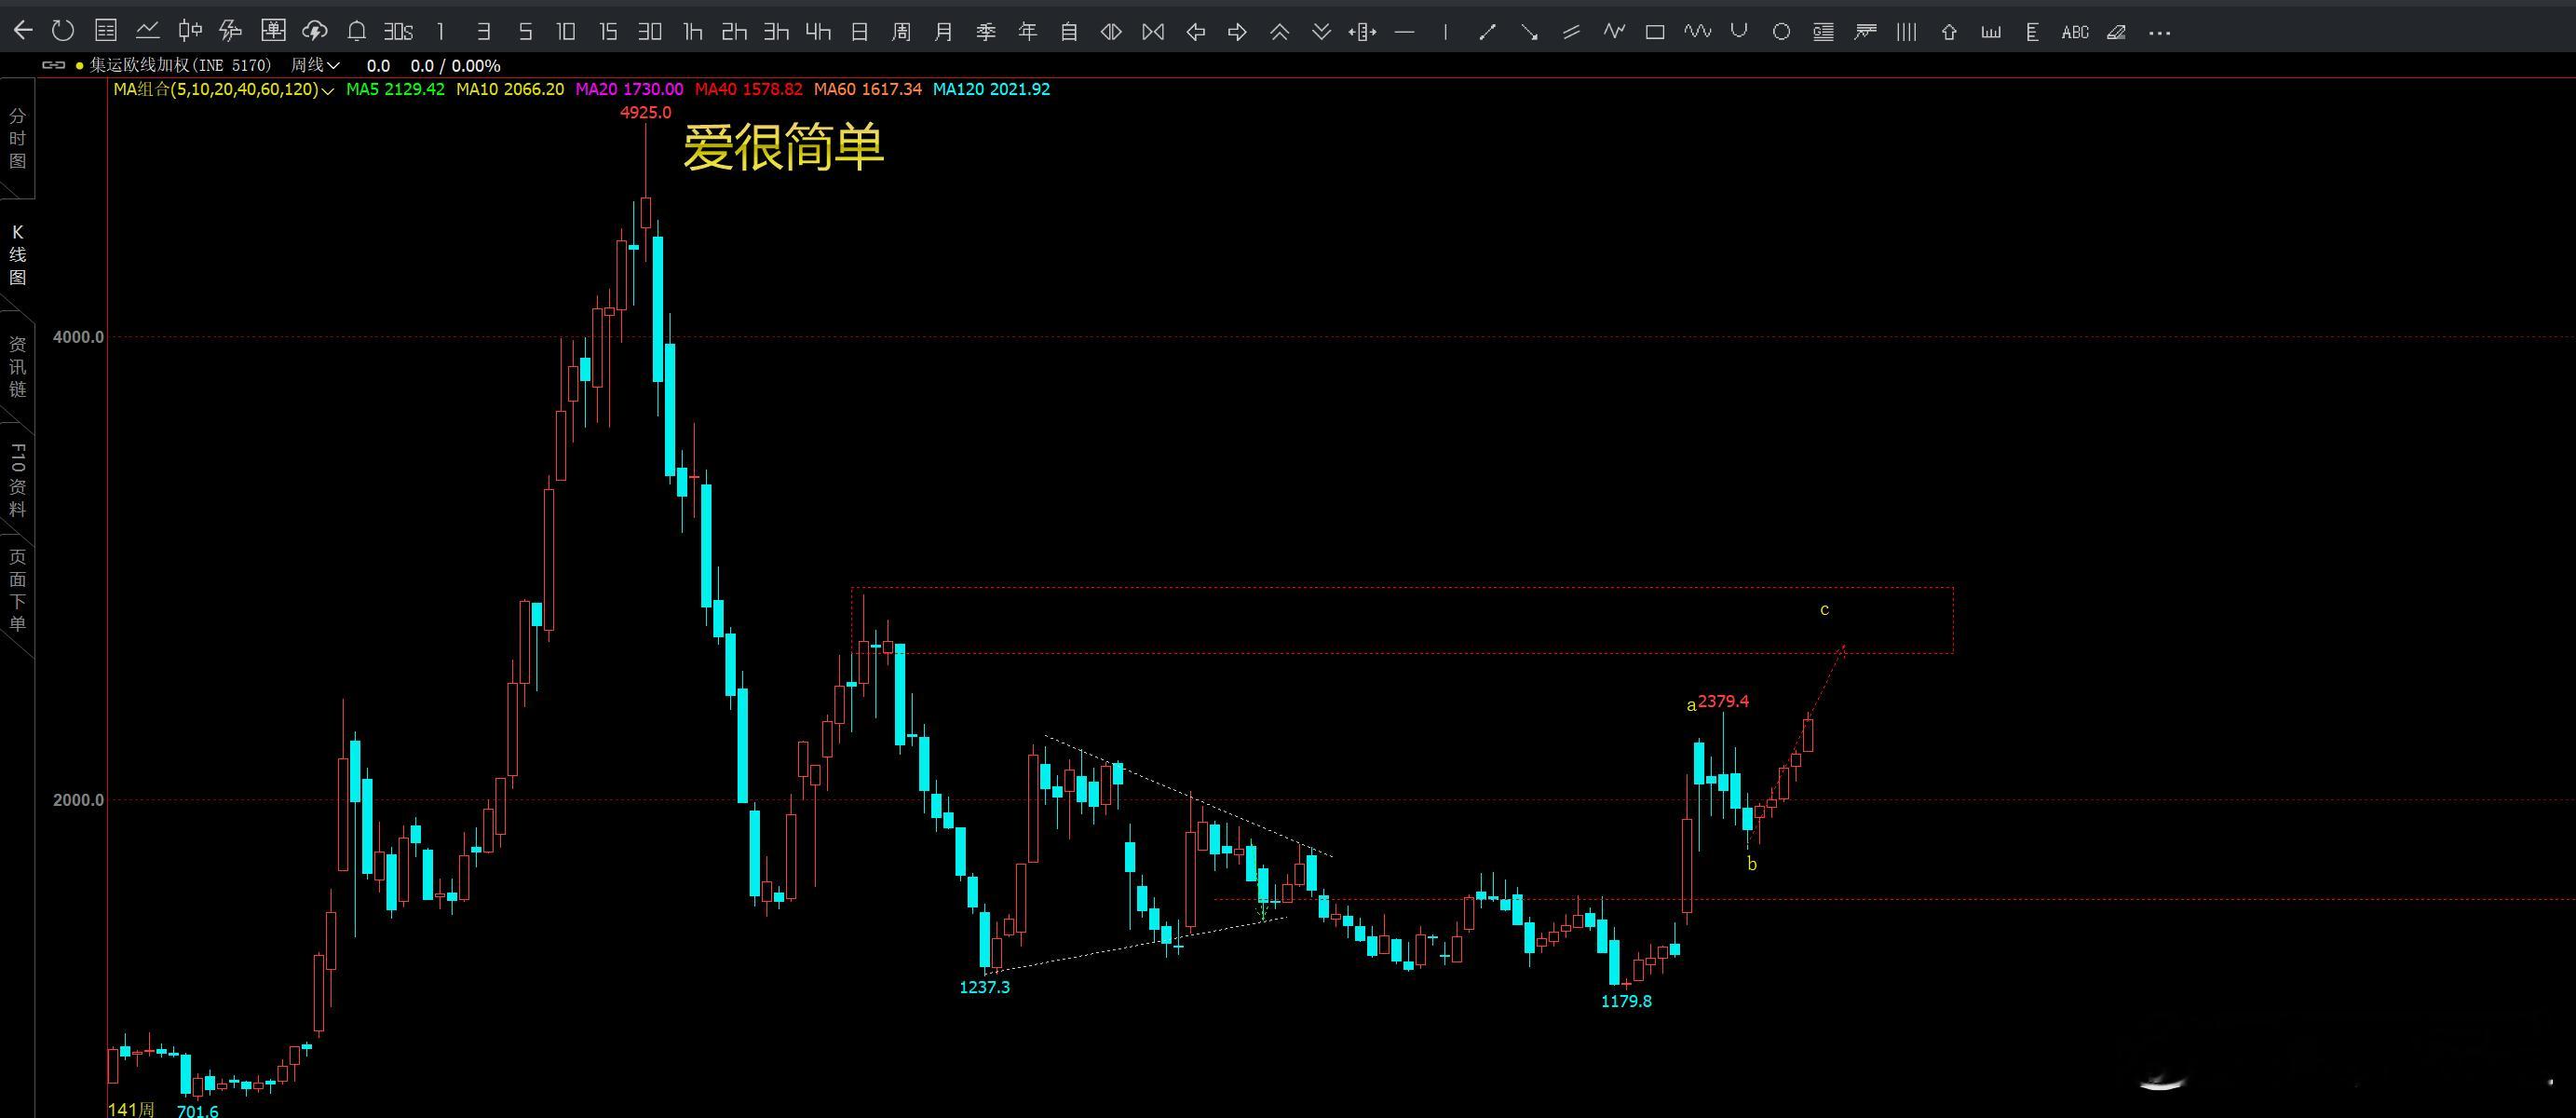
Task: Open the 周线 period dropdown
Action: [x=315, y=65]
